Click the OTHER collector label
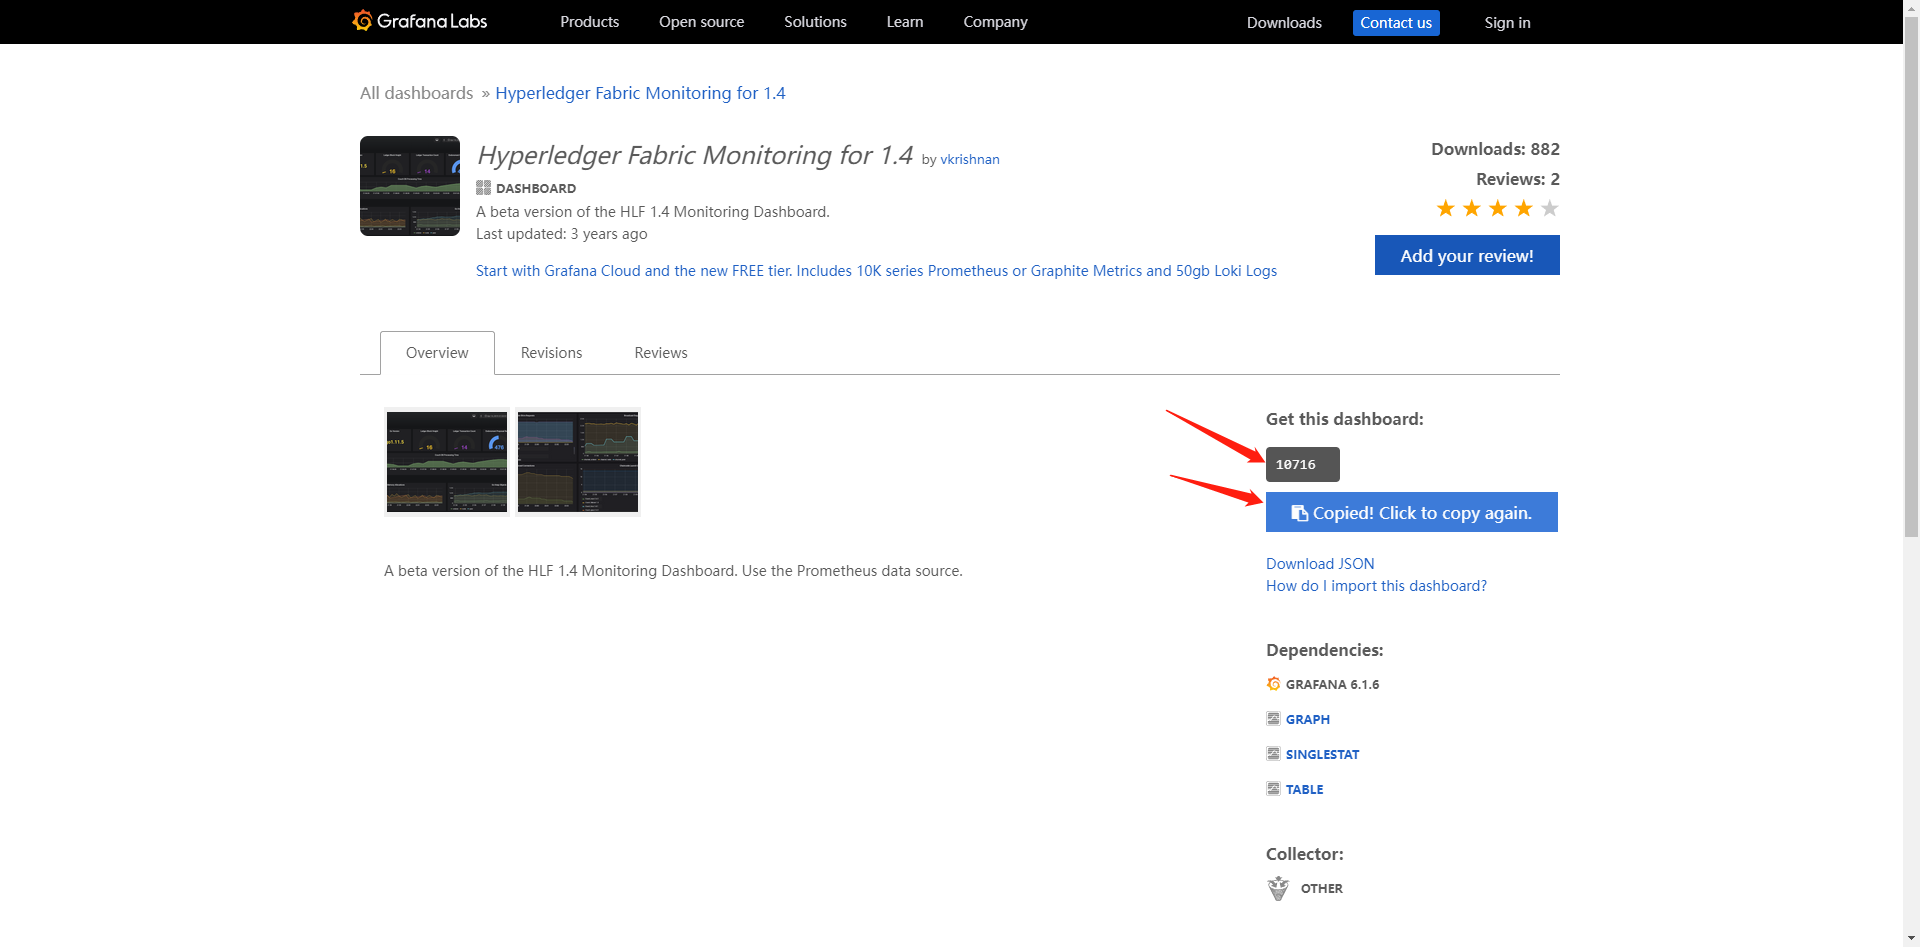 coord(1321,888)
